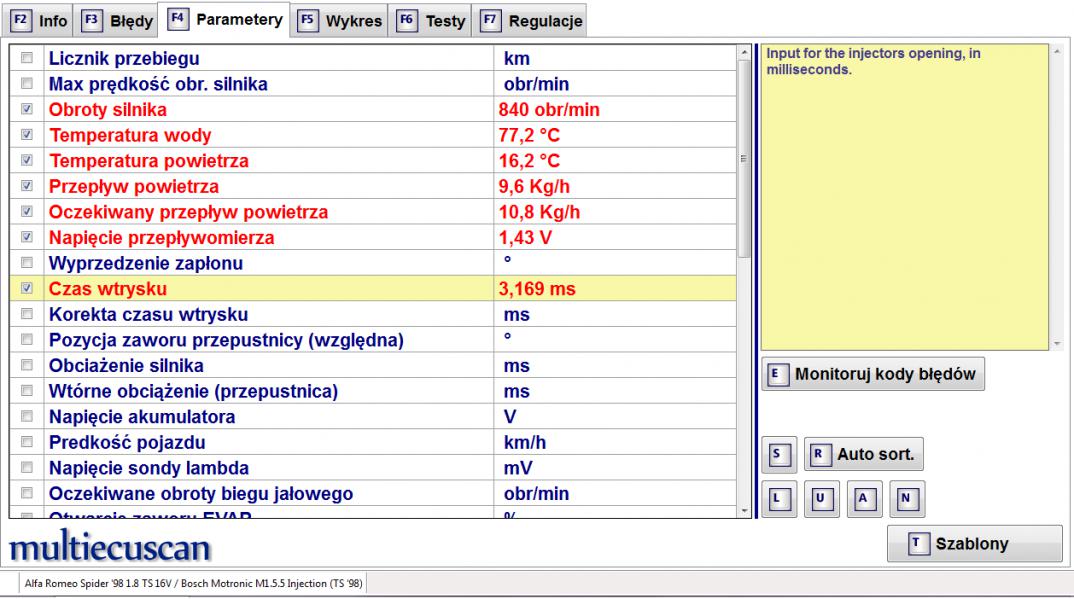Select the Czas wtrysku parameter row

point(373,288)
